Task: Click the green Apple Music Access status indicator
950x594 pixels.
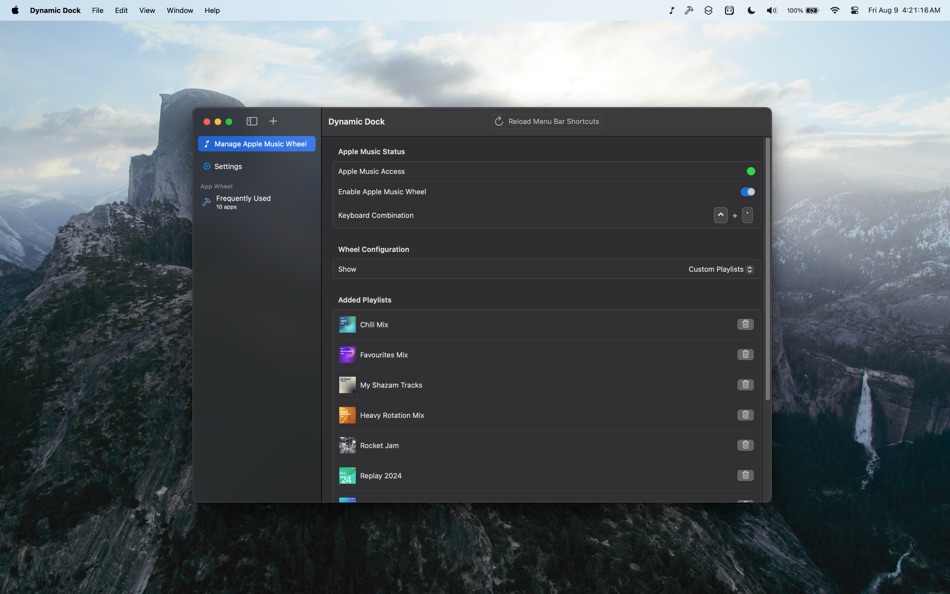Action: click(x=751, y=171)
